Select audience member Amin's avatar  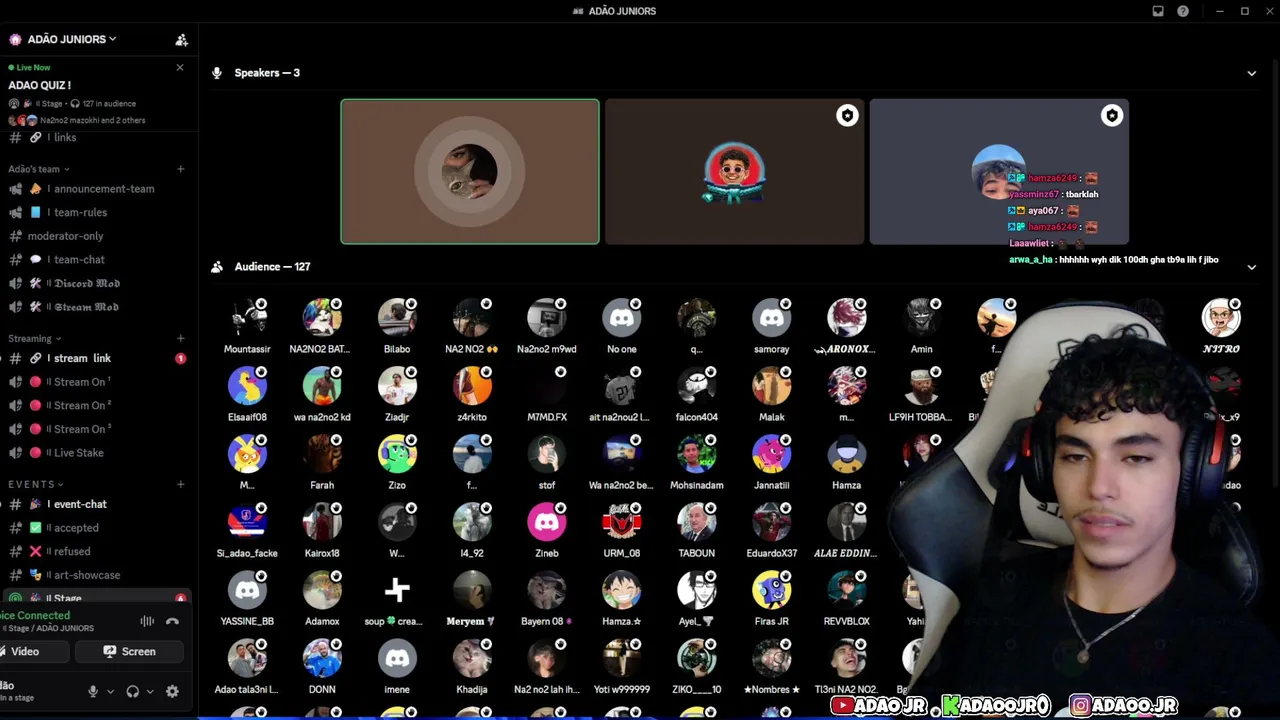point(921,318)
